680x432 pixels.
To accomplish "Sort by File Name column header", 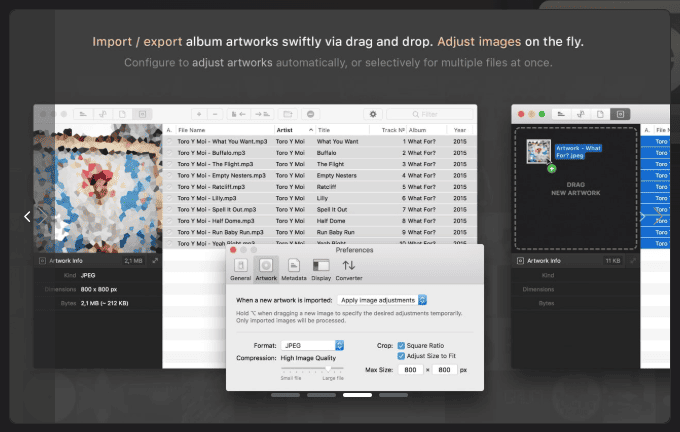I will point(225,130).
